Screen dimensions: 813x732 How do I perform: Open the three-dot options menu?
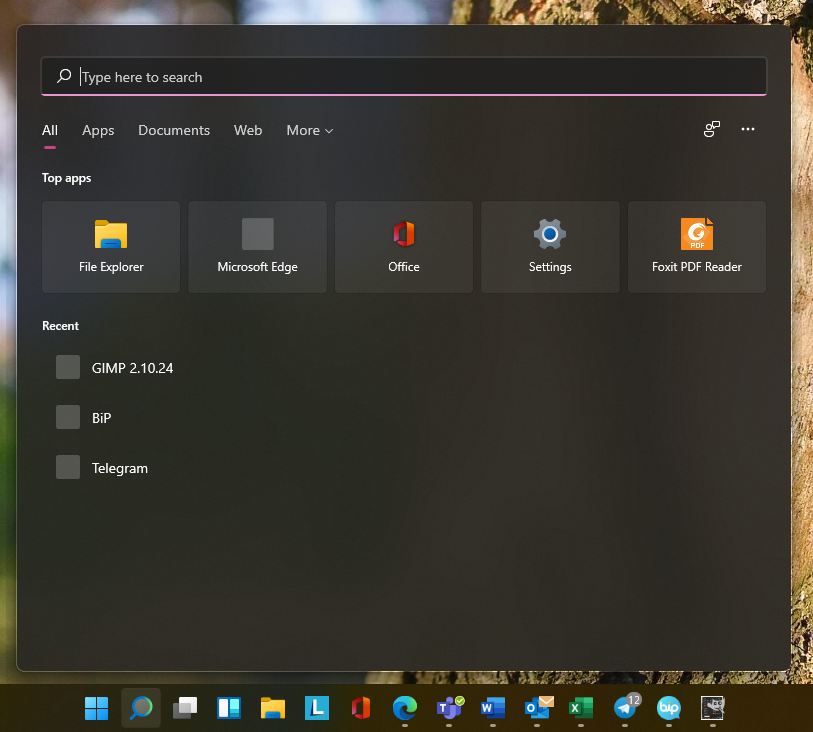748,129
